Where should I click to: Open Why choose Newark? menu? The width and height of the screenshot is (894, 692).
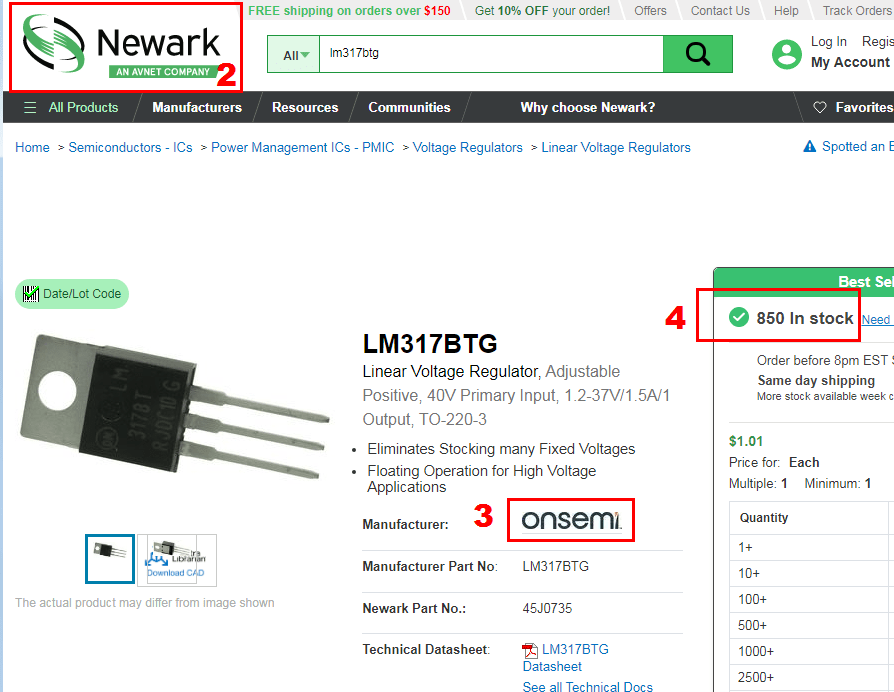click(x=587, y=107)
